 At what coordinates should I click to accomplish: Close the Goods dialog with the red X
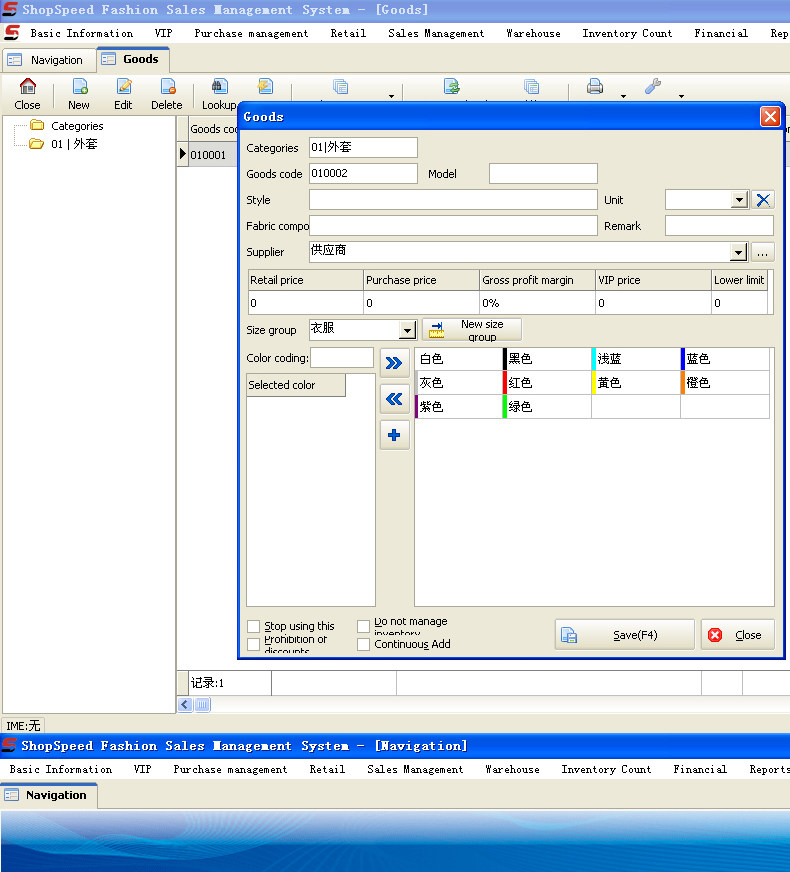click(770, 117)
